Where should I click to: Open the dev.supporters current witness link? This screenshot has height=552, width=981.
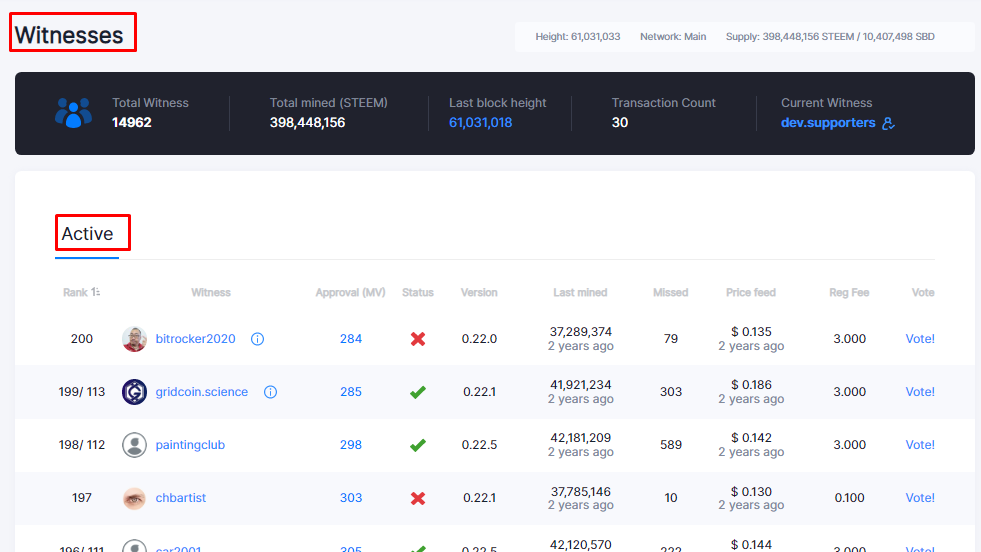(828, 123)
